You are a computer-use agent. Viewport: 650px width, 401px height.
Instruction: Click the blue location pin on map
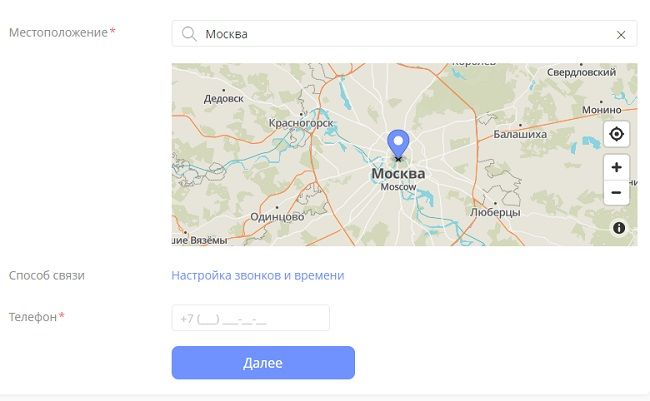[x=398, y=145]
